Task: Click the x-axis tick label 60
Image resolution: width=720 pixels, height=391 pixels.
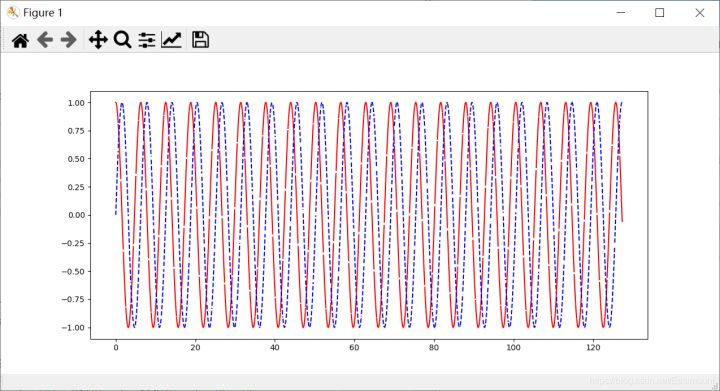Action: (x=354, y=348)
